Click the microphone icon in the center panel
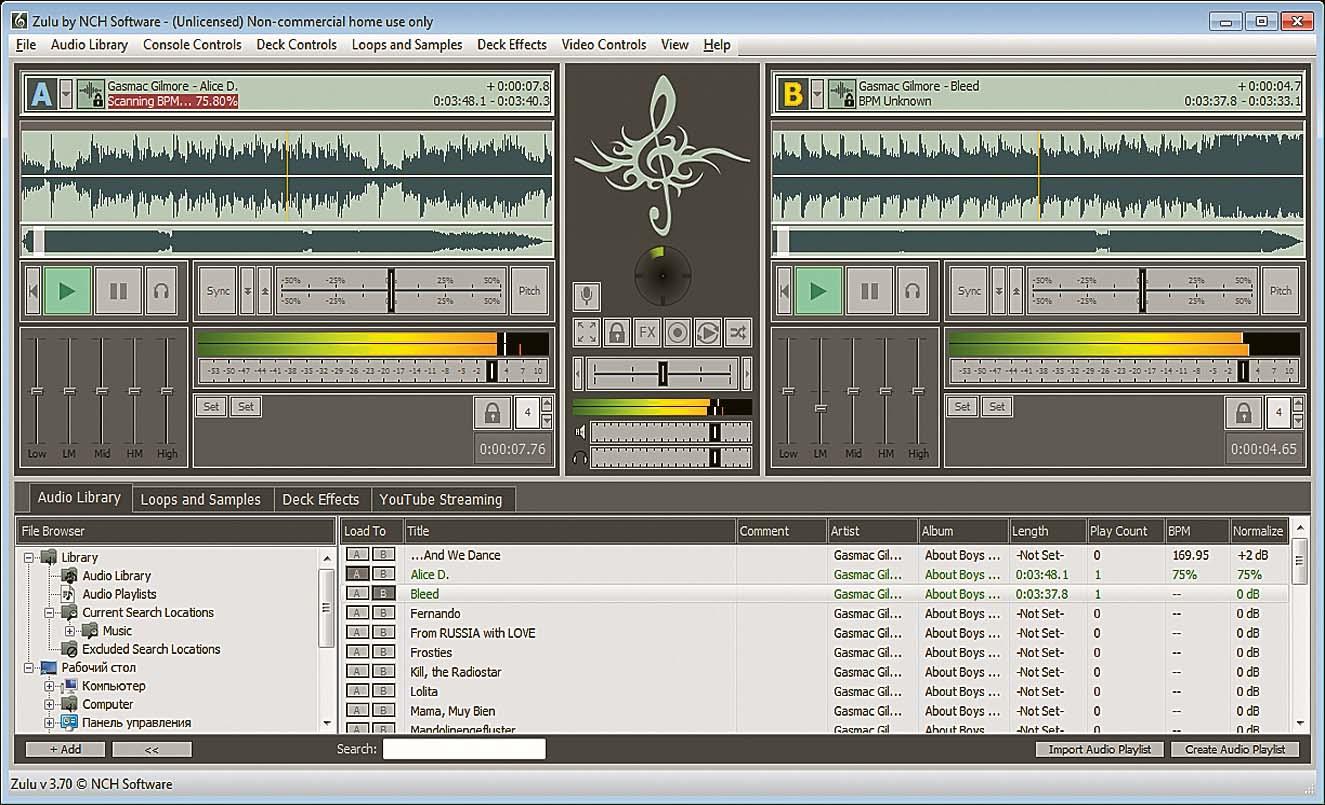 point(587,296)
